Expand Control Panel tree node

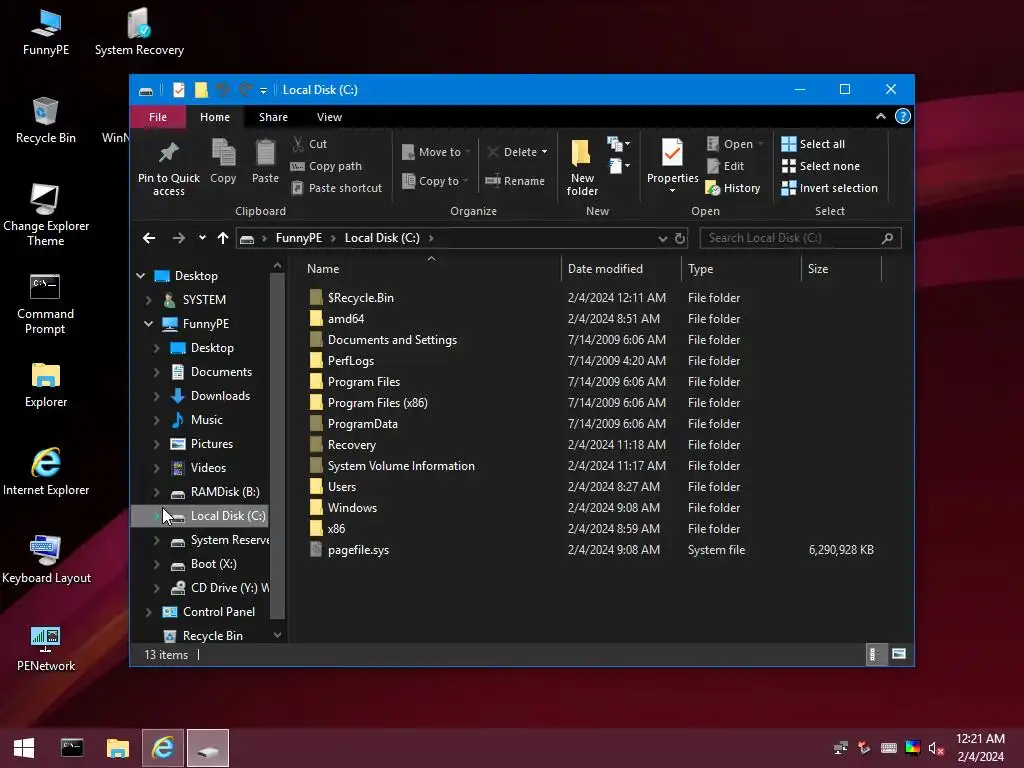point(148,612)
